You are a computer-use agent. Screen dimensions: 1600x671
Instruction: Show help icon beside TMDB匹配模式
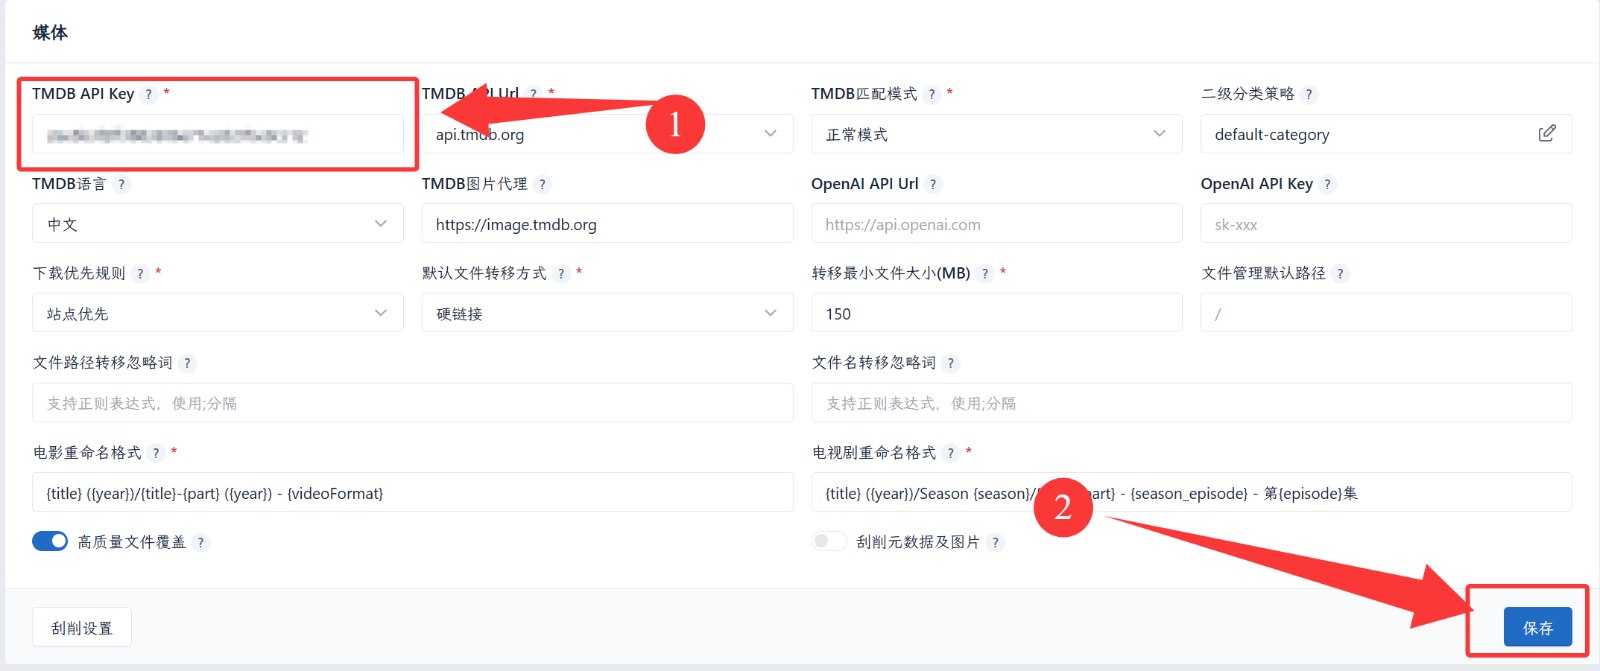pos(932,94)
